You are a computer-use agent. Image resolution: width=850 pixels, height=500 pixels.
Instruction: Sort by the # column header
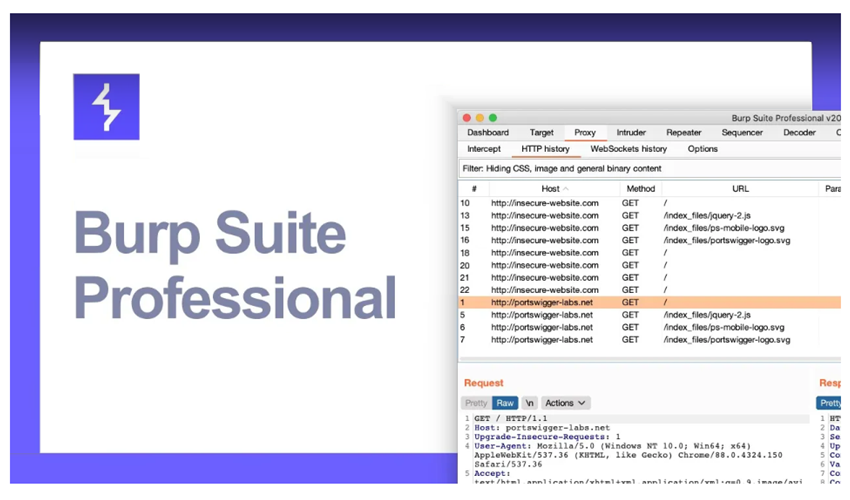pos(474,189)
